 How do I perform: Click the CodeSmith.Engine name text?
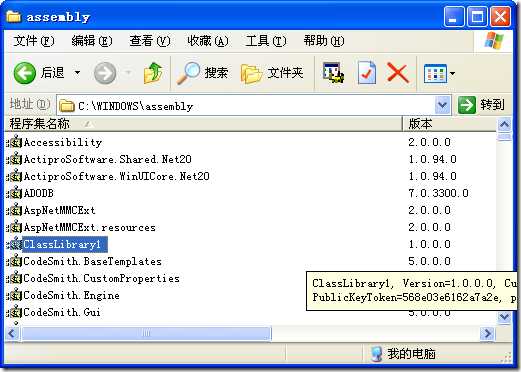tap(71, 295)
